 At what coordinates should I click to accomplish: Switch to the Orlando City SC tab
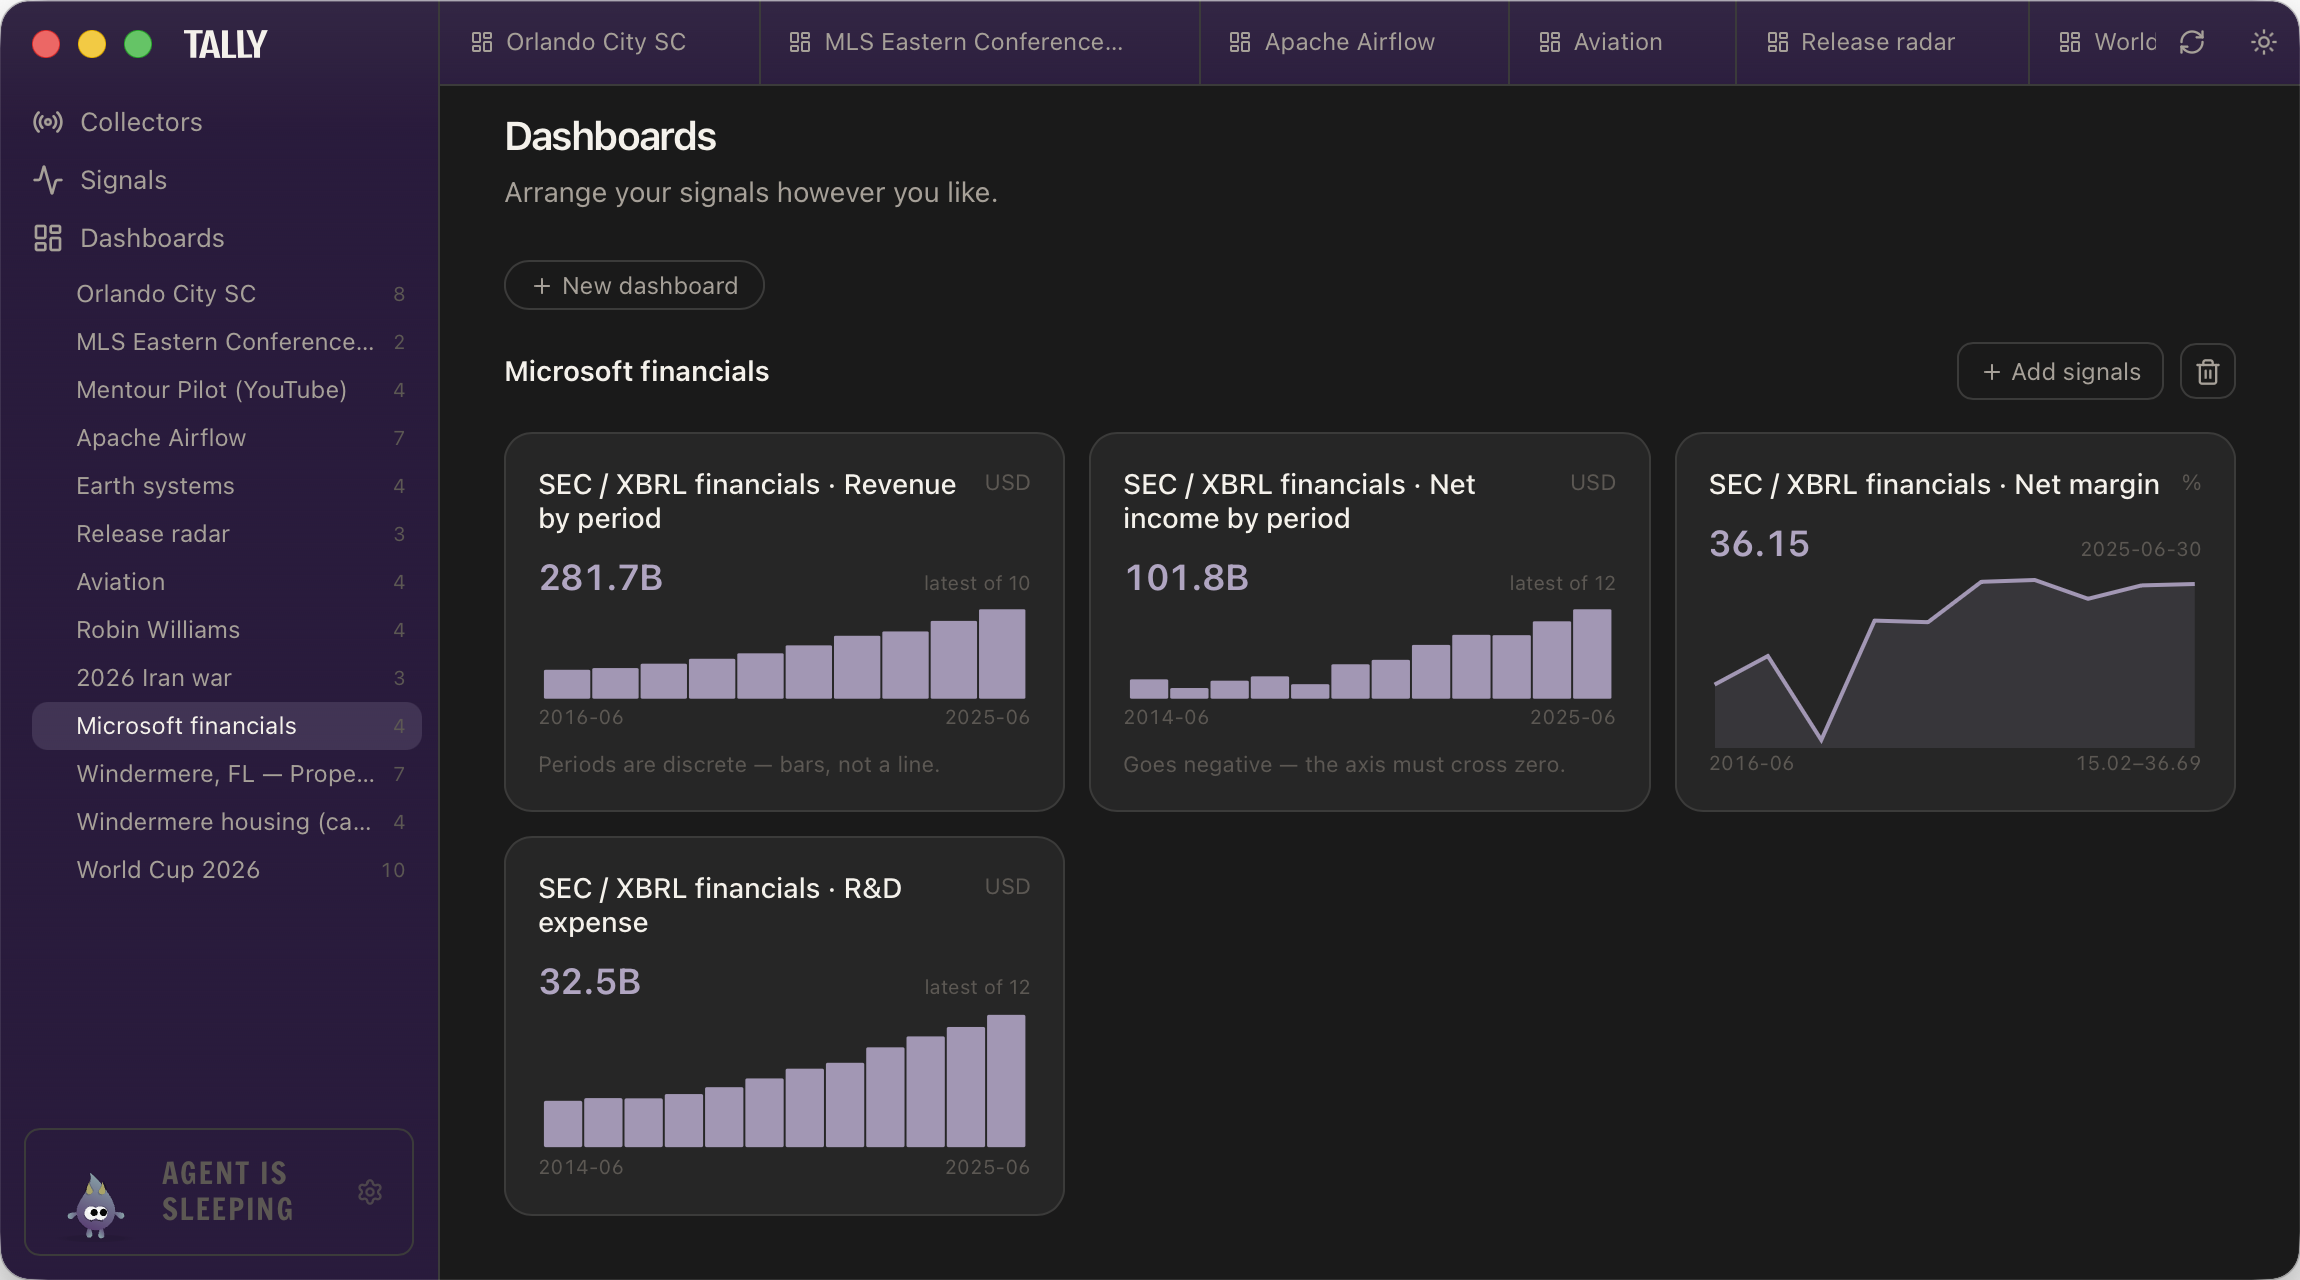point(599,42)
